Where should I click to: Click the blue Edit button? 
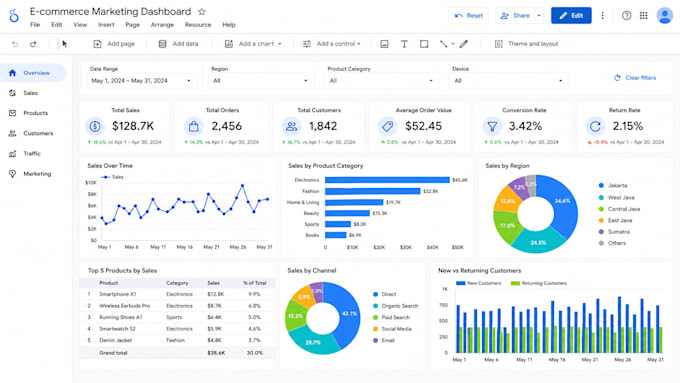[571, 16]
